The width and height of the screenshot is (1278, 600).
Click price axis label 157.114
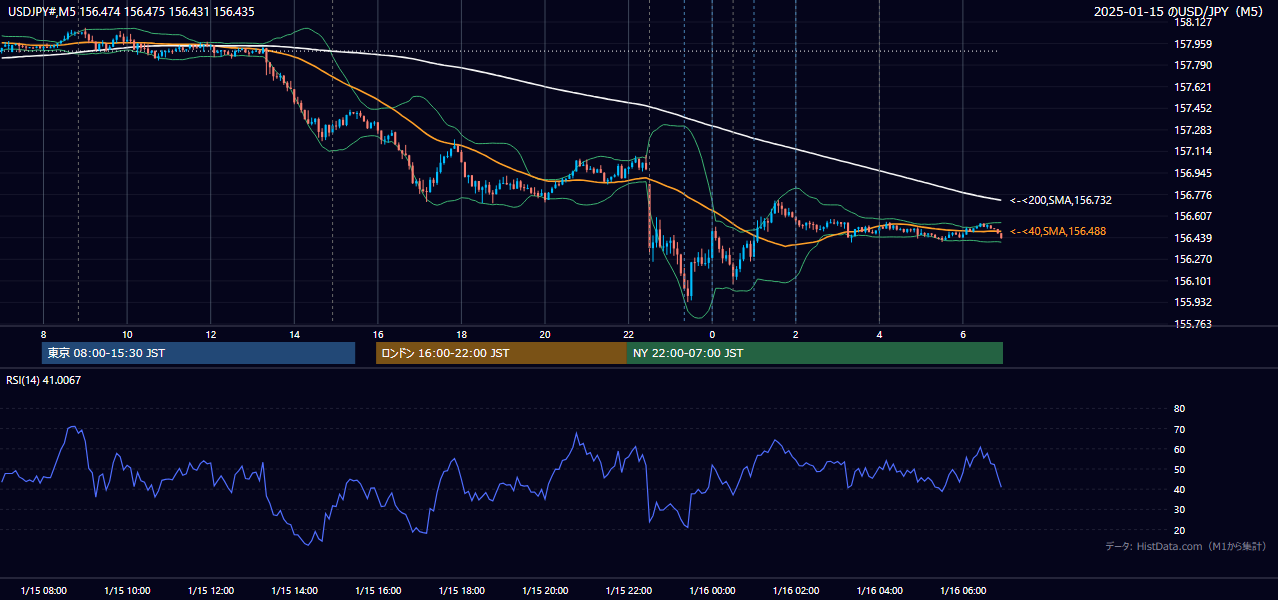click(1193, 151)
